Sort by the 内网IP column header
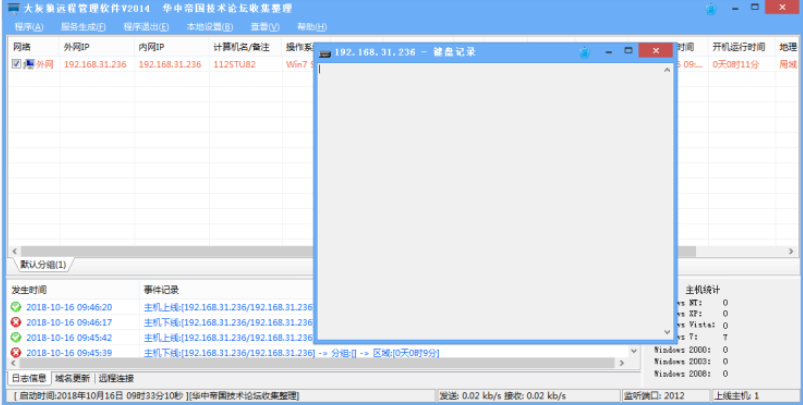Viewport: 803px width, 405px height. [x=172, y=47]
